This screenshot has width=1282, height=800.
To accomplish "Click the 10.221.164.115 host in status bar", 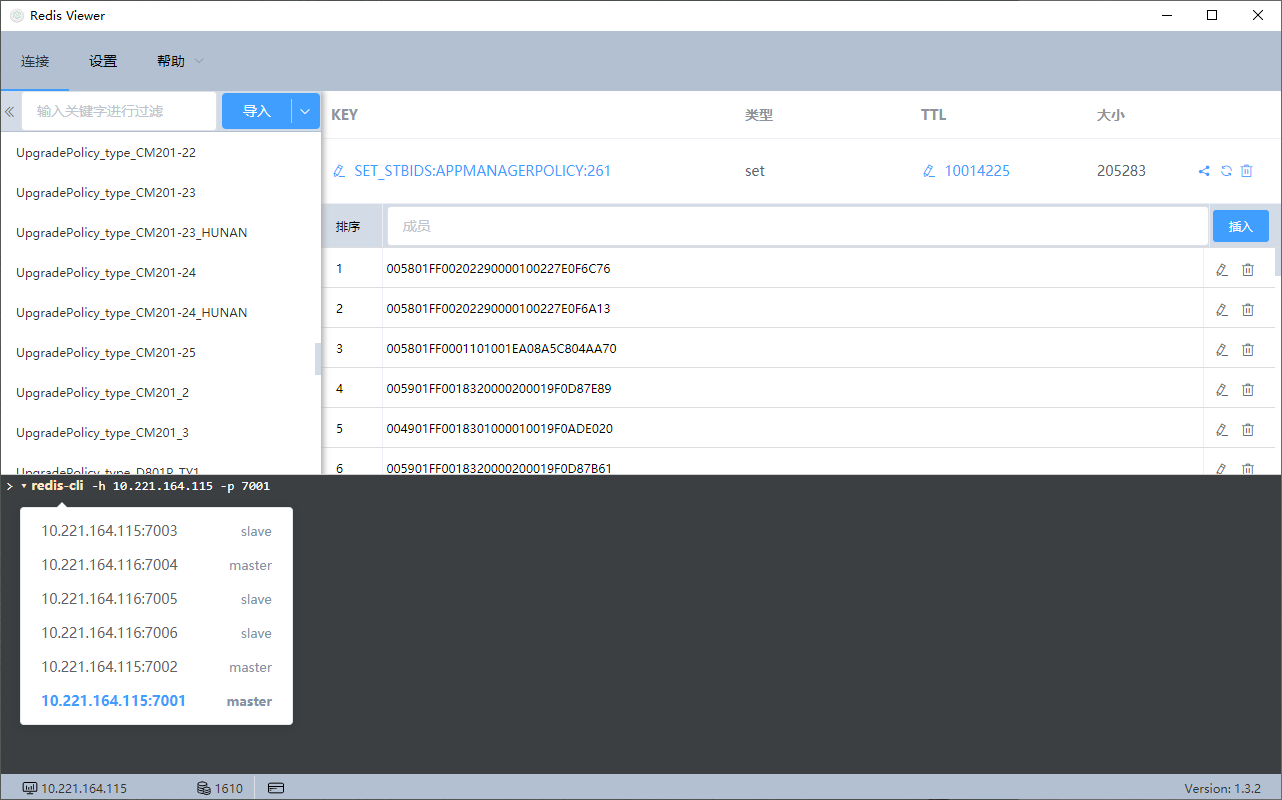I will (x=84, y=788).
